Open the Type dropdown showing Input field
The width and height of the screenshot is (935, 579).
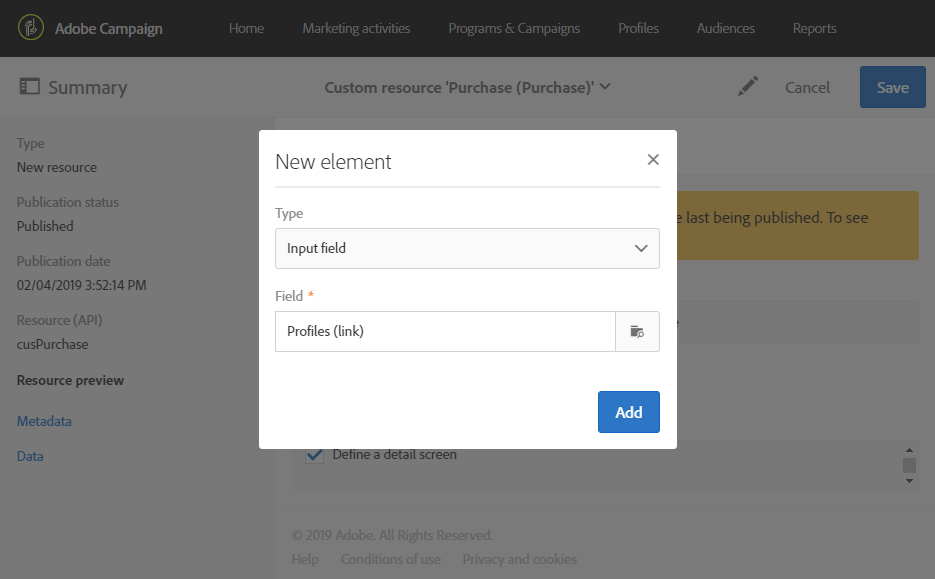tap(467, 248)
